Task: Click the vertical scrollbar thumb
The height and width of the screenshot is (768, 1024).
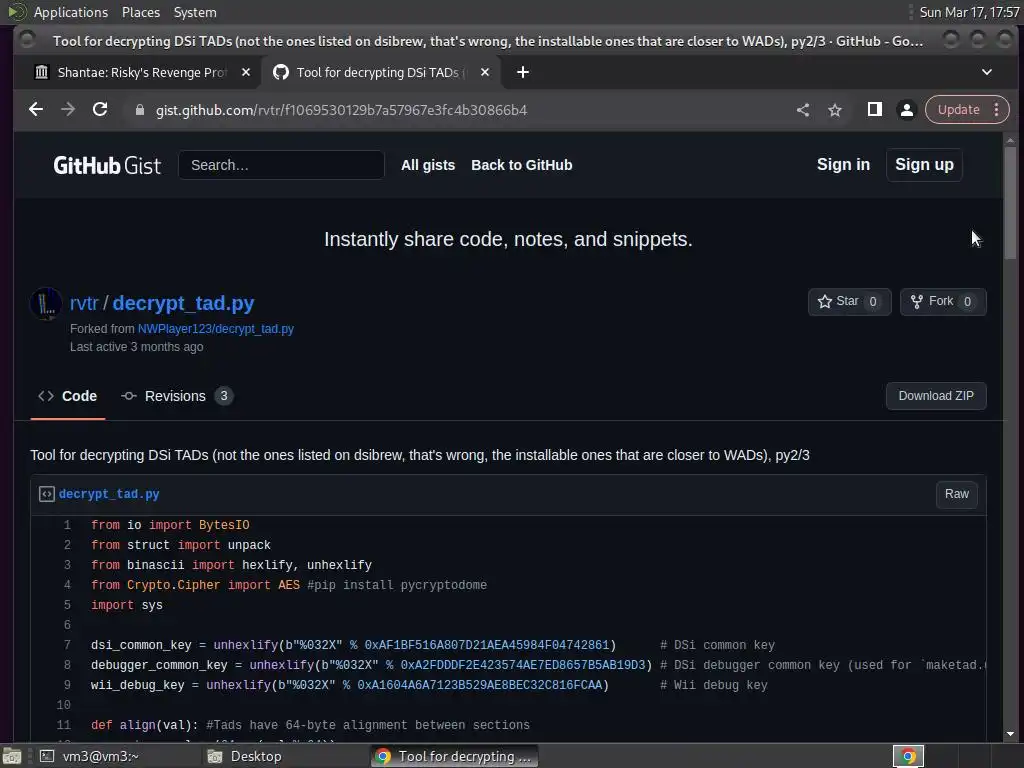Action: (1010, 202)
